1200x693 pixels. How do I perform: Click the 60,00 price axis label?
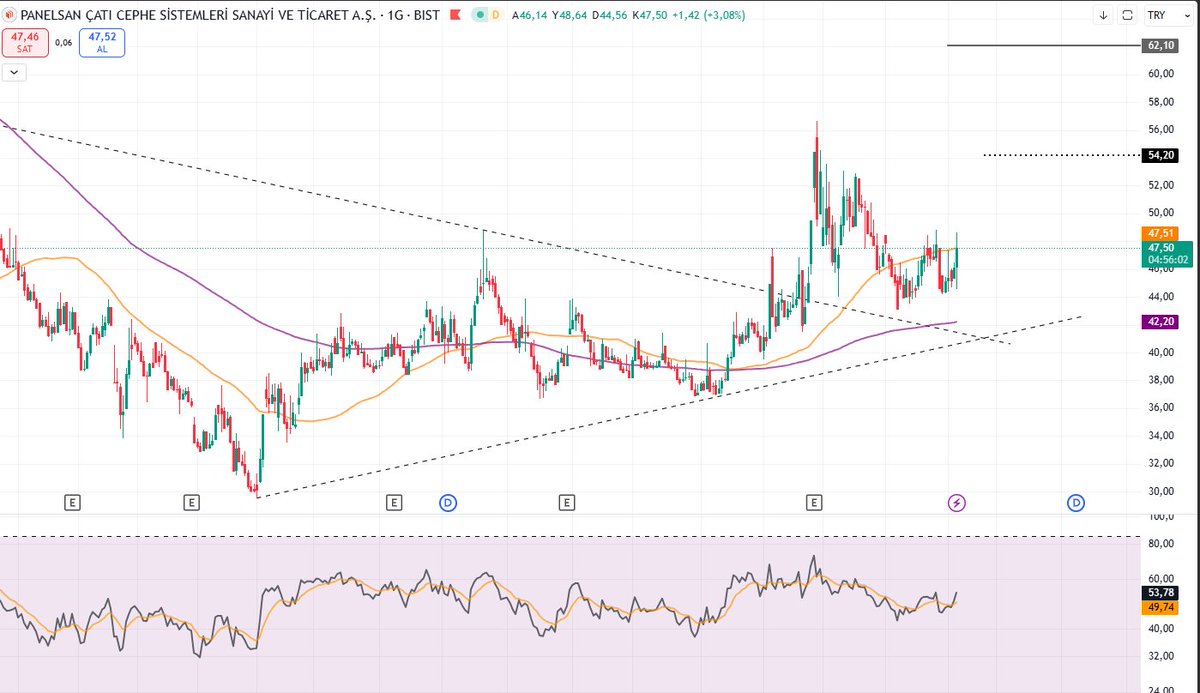[1160, 74]
